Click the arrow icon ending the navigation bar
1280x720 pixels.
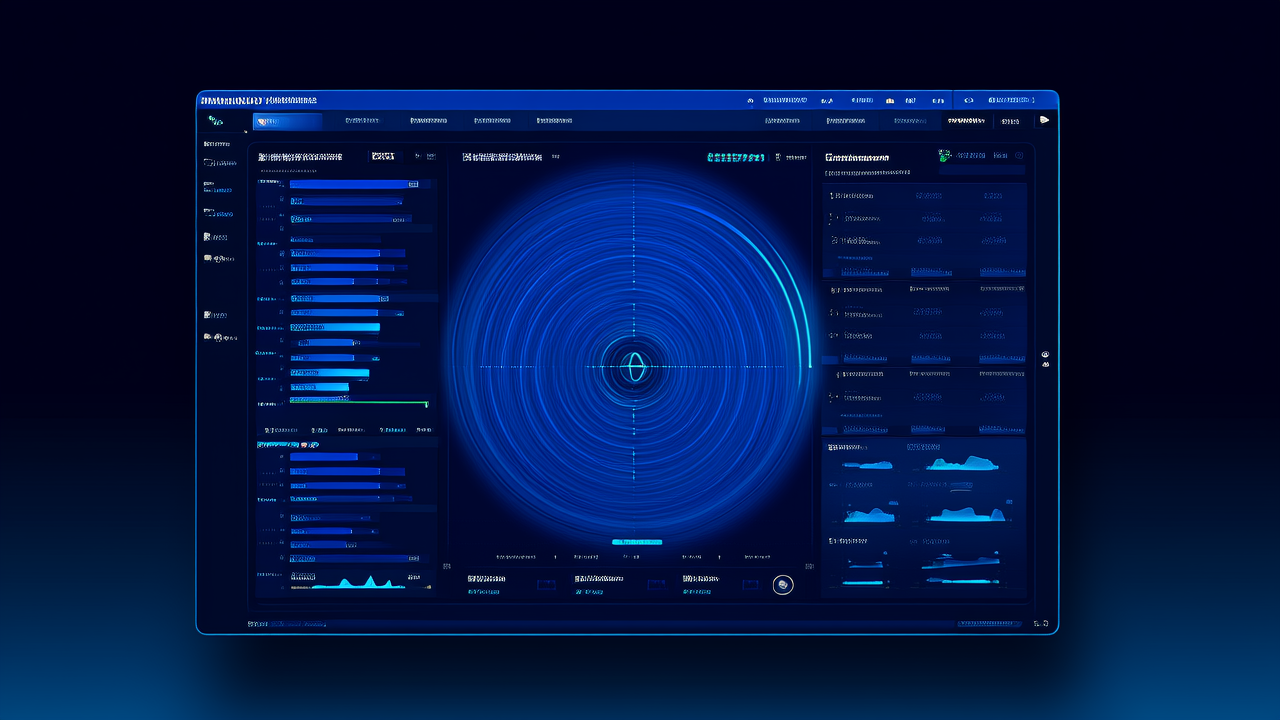[x=1044, y=120]
